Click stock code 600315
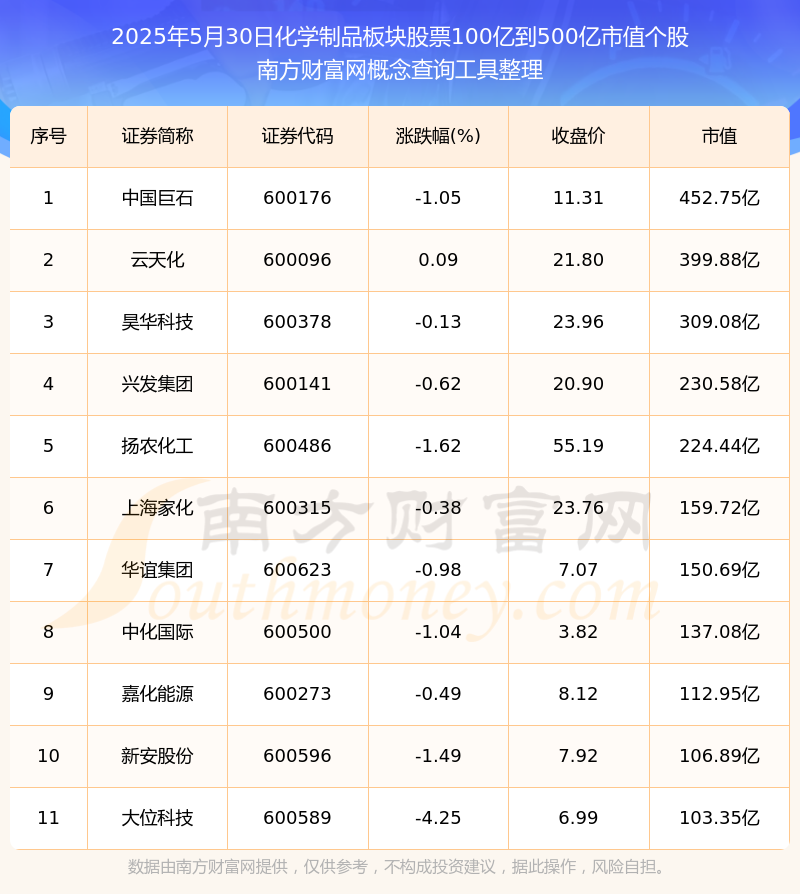Image resolution: width=800 pixels, height=894 pixels. 298,508
